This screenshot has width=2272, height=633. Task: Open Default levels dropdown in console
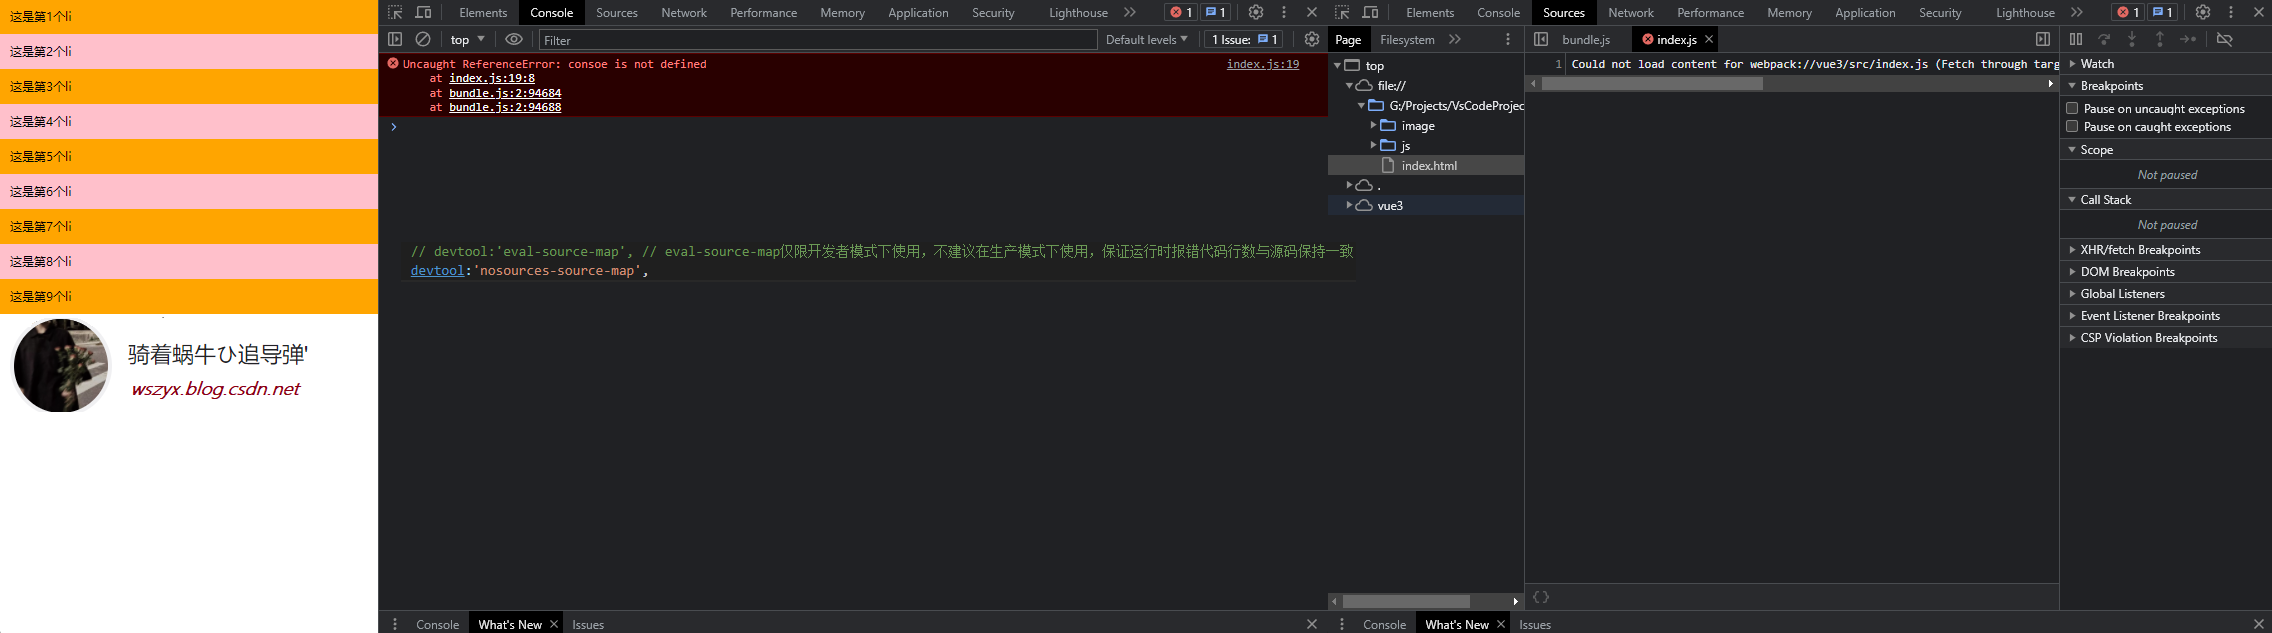pyautogui.click(x=1146, y=40)
